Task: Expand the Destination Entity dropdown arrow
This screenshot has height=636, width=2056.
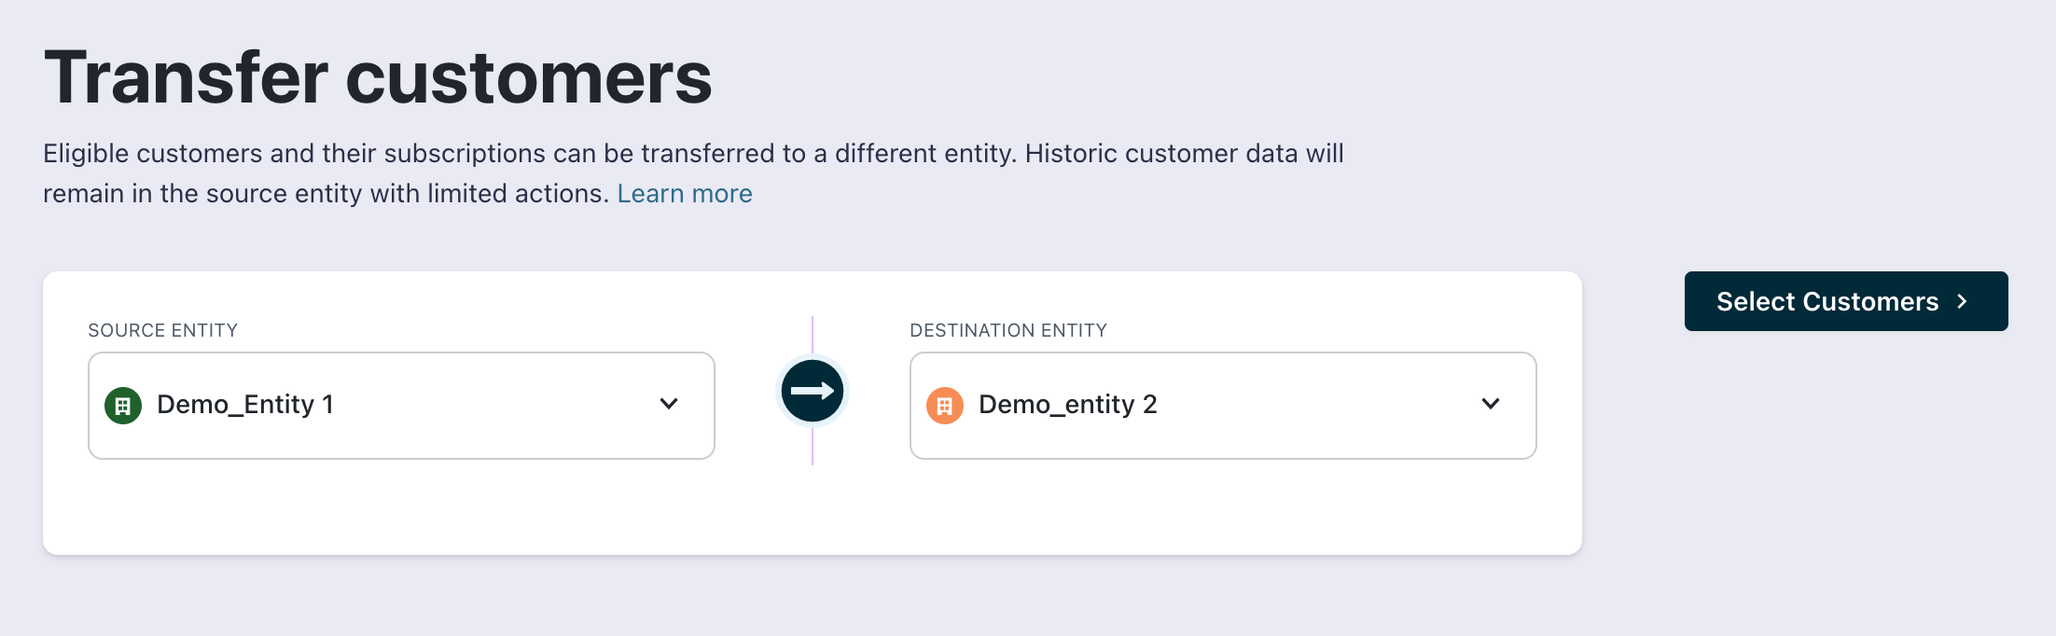Action: [1490, 404]
